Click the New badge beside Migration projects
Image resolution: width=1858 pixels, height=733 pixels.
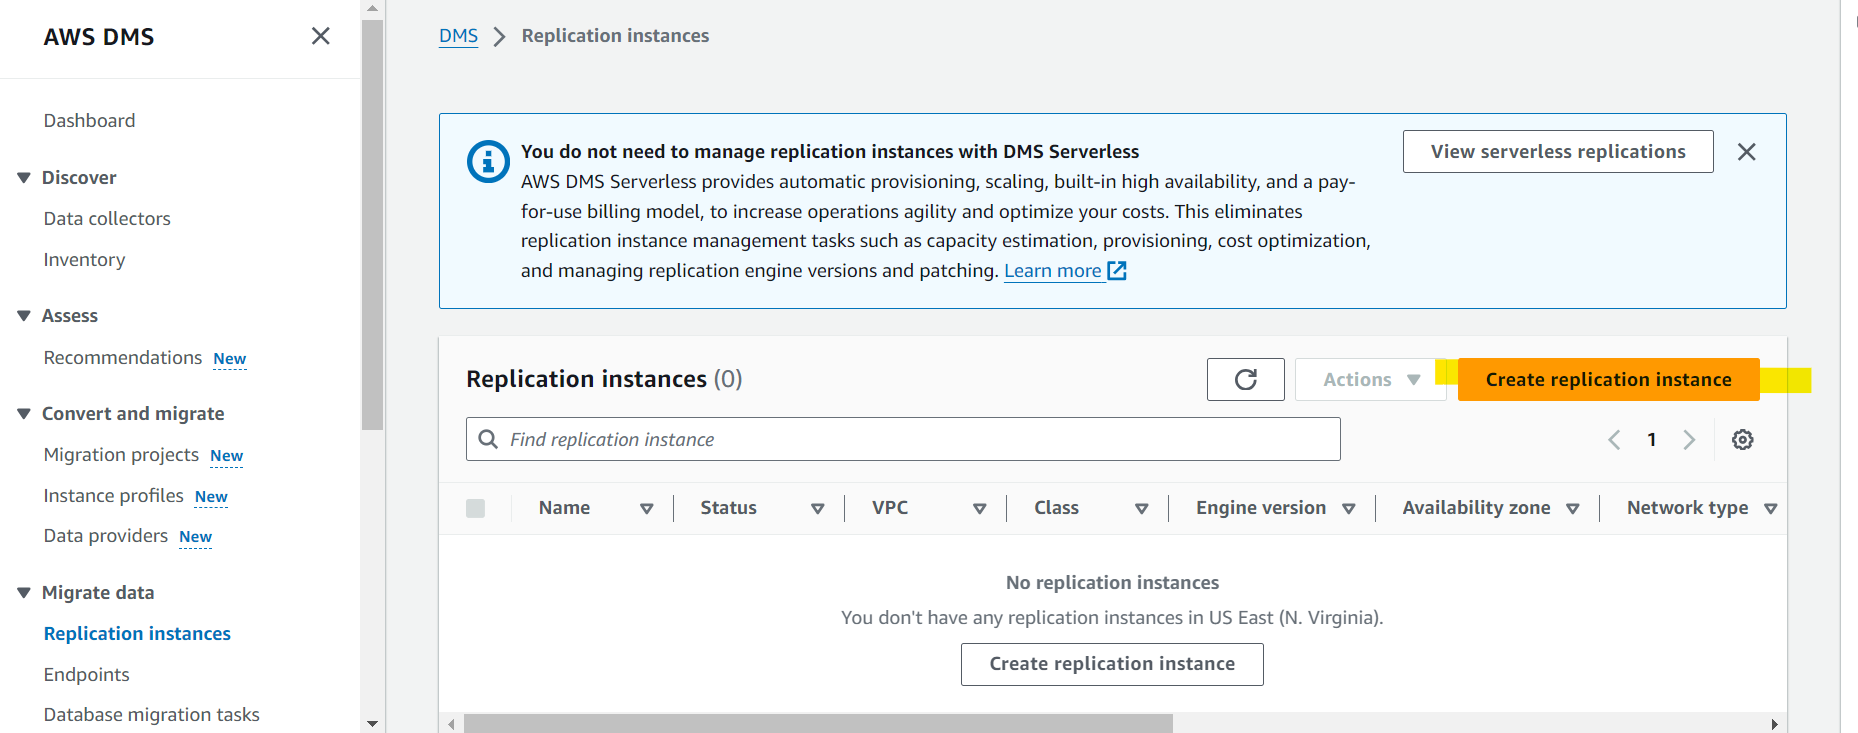click(x=227, y=456)
